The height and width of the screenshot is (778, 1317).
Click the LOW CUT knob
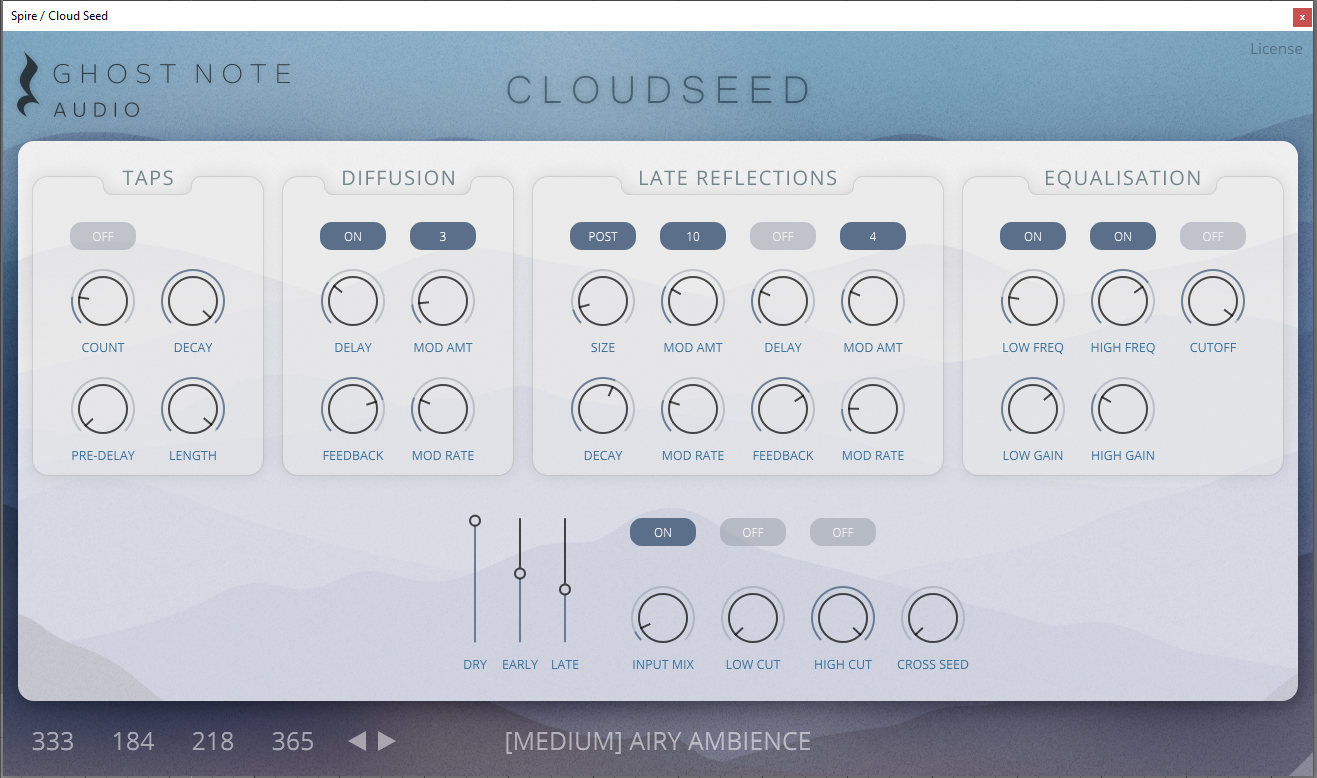click(753, 618)
